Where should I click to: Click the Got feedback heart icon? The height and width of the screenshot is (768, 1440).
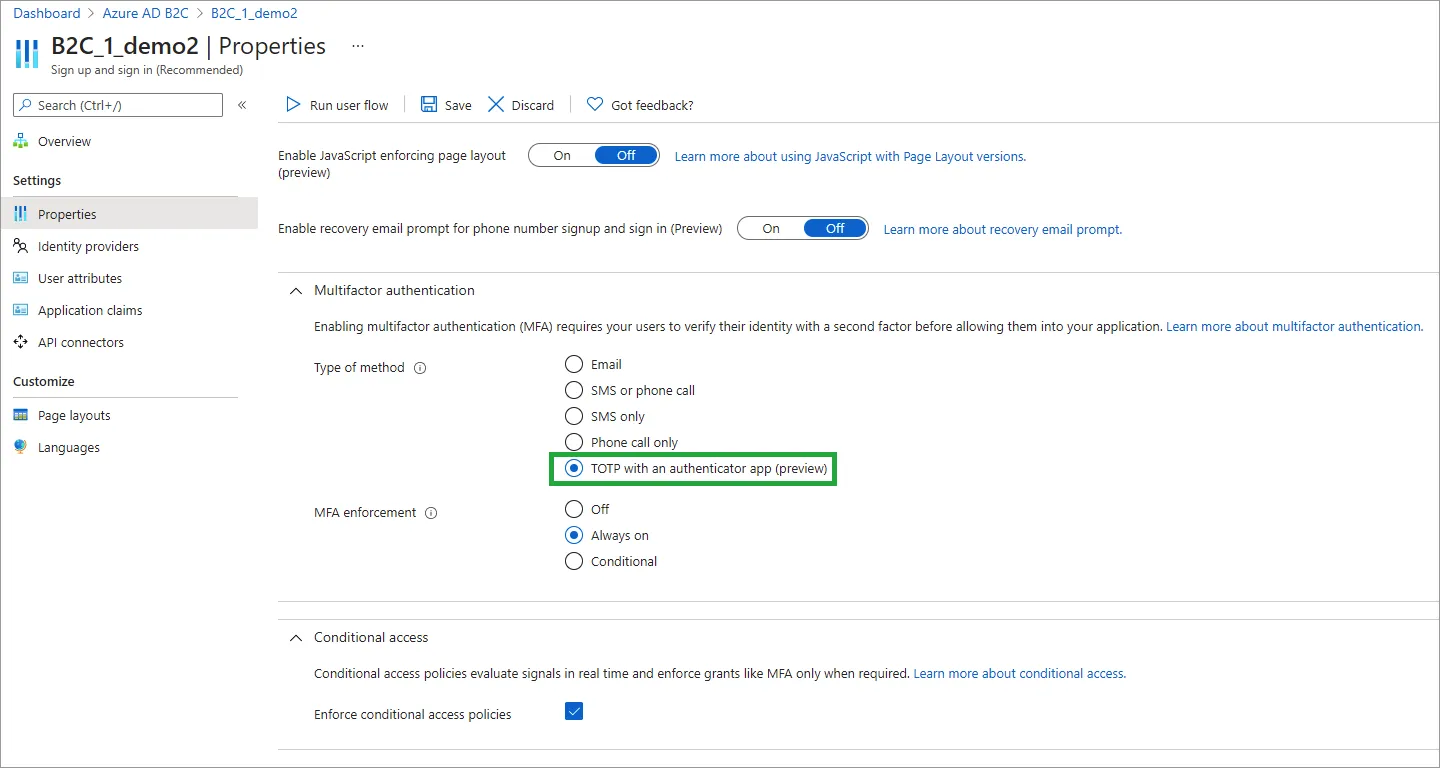point(595,105)
